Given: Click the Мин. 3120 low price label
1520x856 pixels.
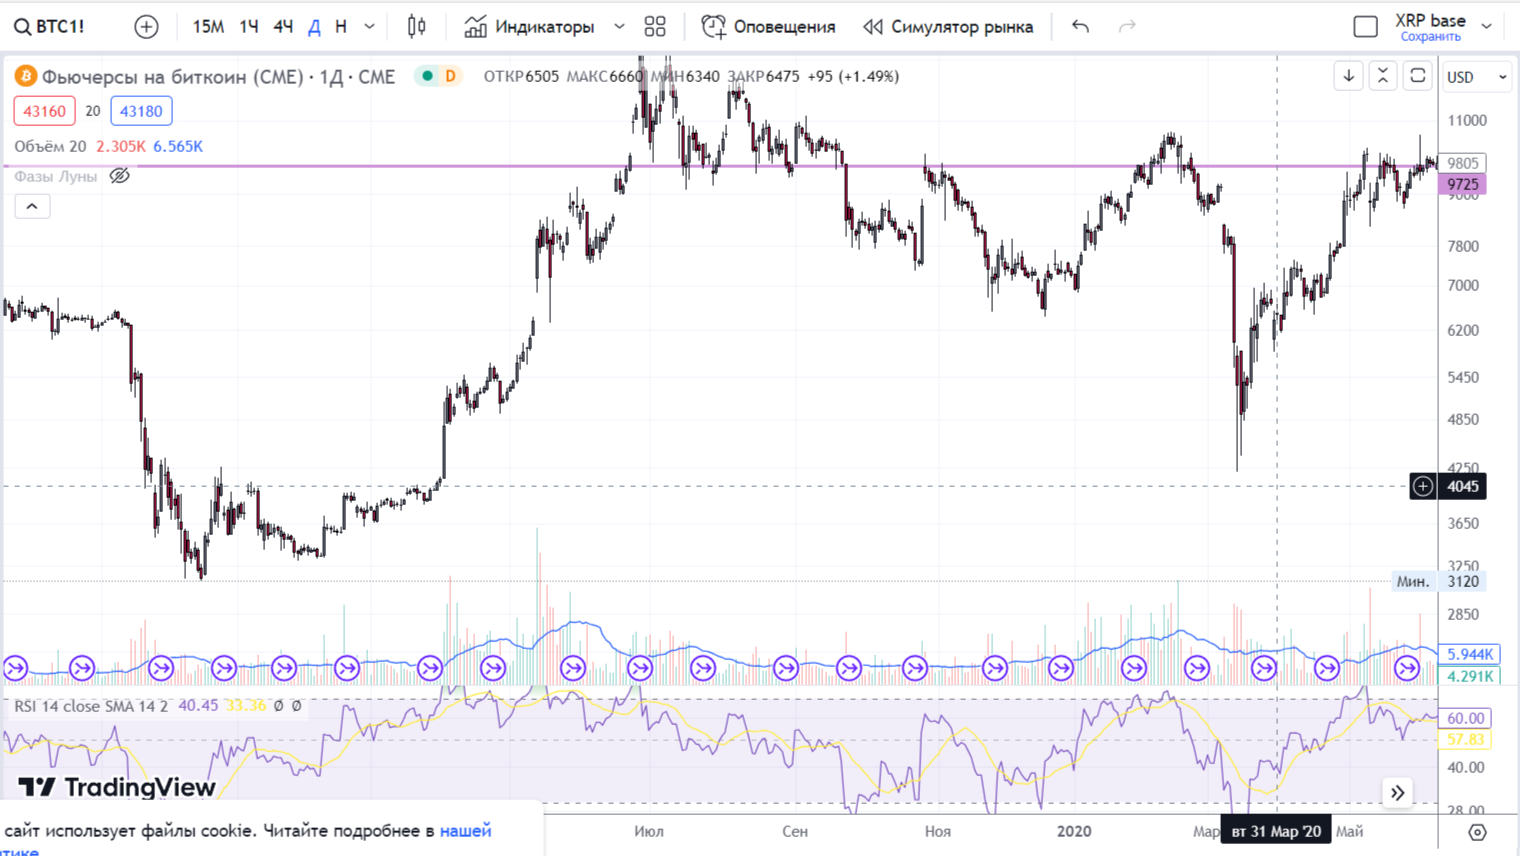Looking at the screenshot, I should pyautogui.click(x=1439, y=581).
